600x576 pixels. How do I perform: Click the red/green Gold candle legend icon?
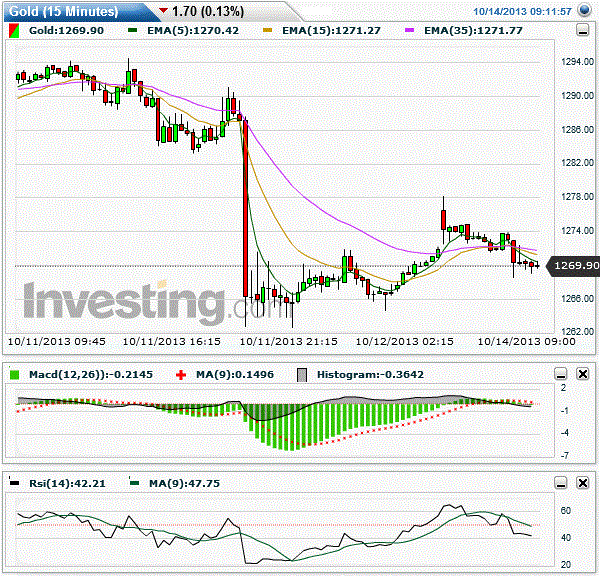pos(14,31)
